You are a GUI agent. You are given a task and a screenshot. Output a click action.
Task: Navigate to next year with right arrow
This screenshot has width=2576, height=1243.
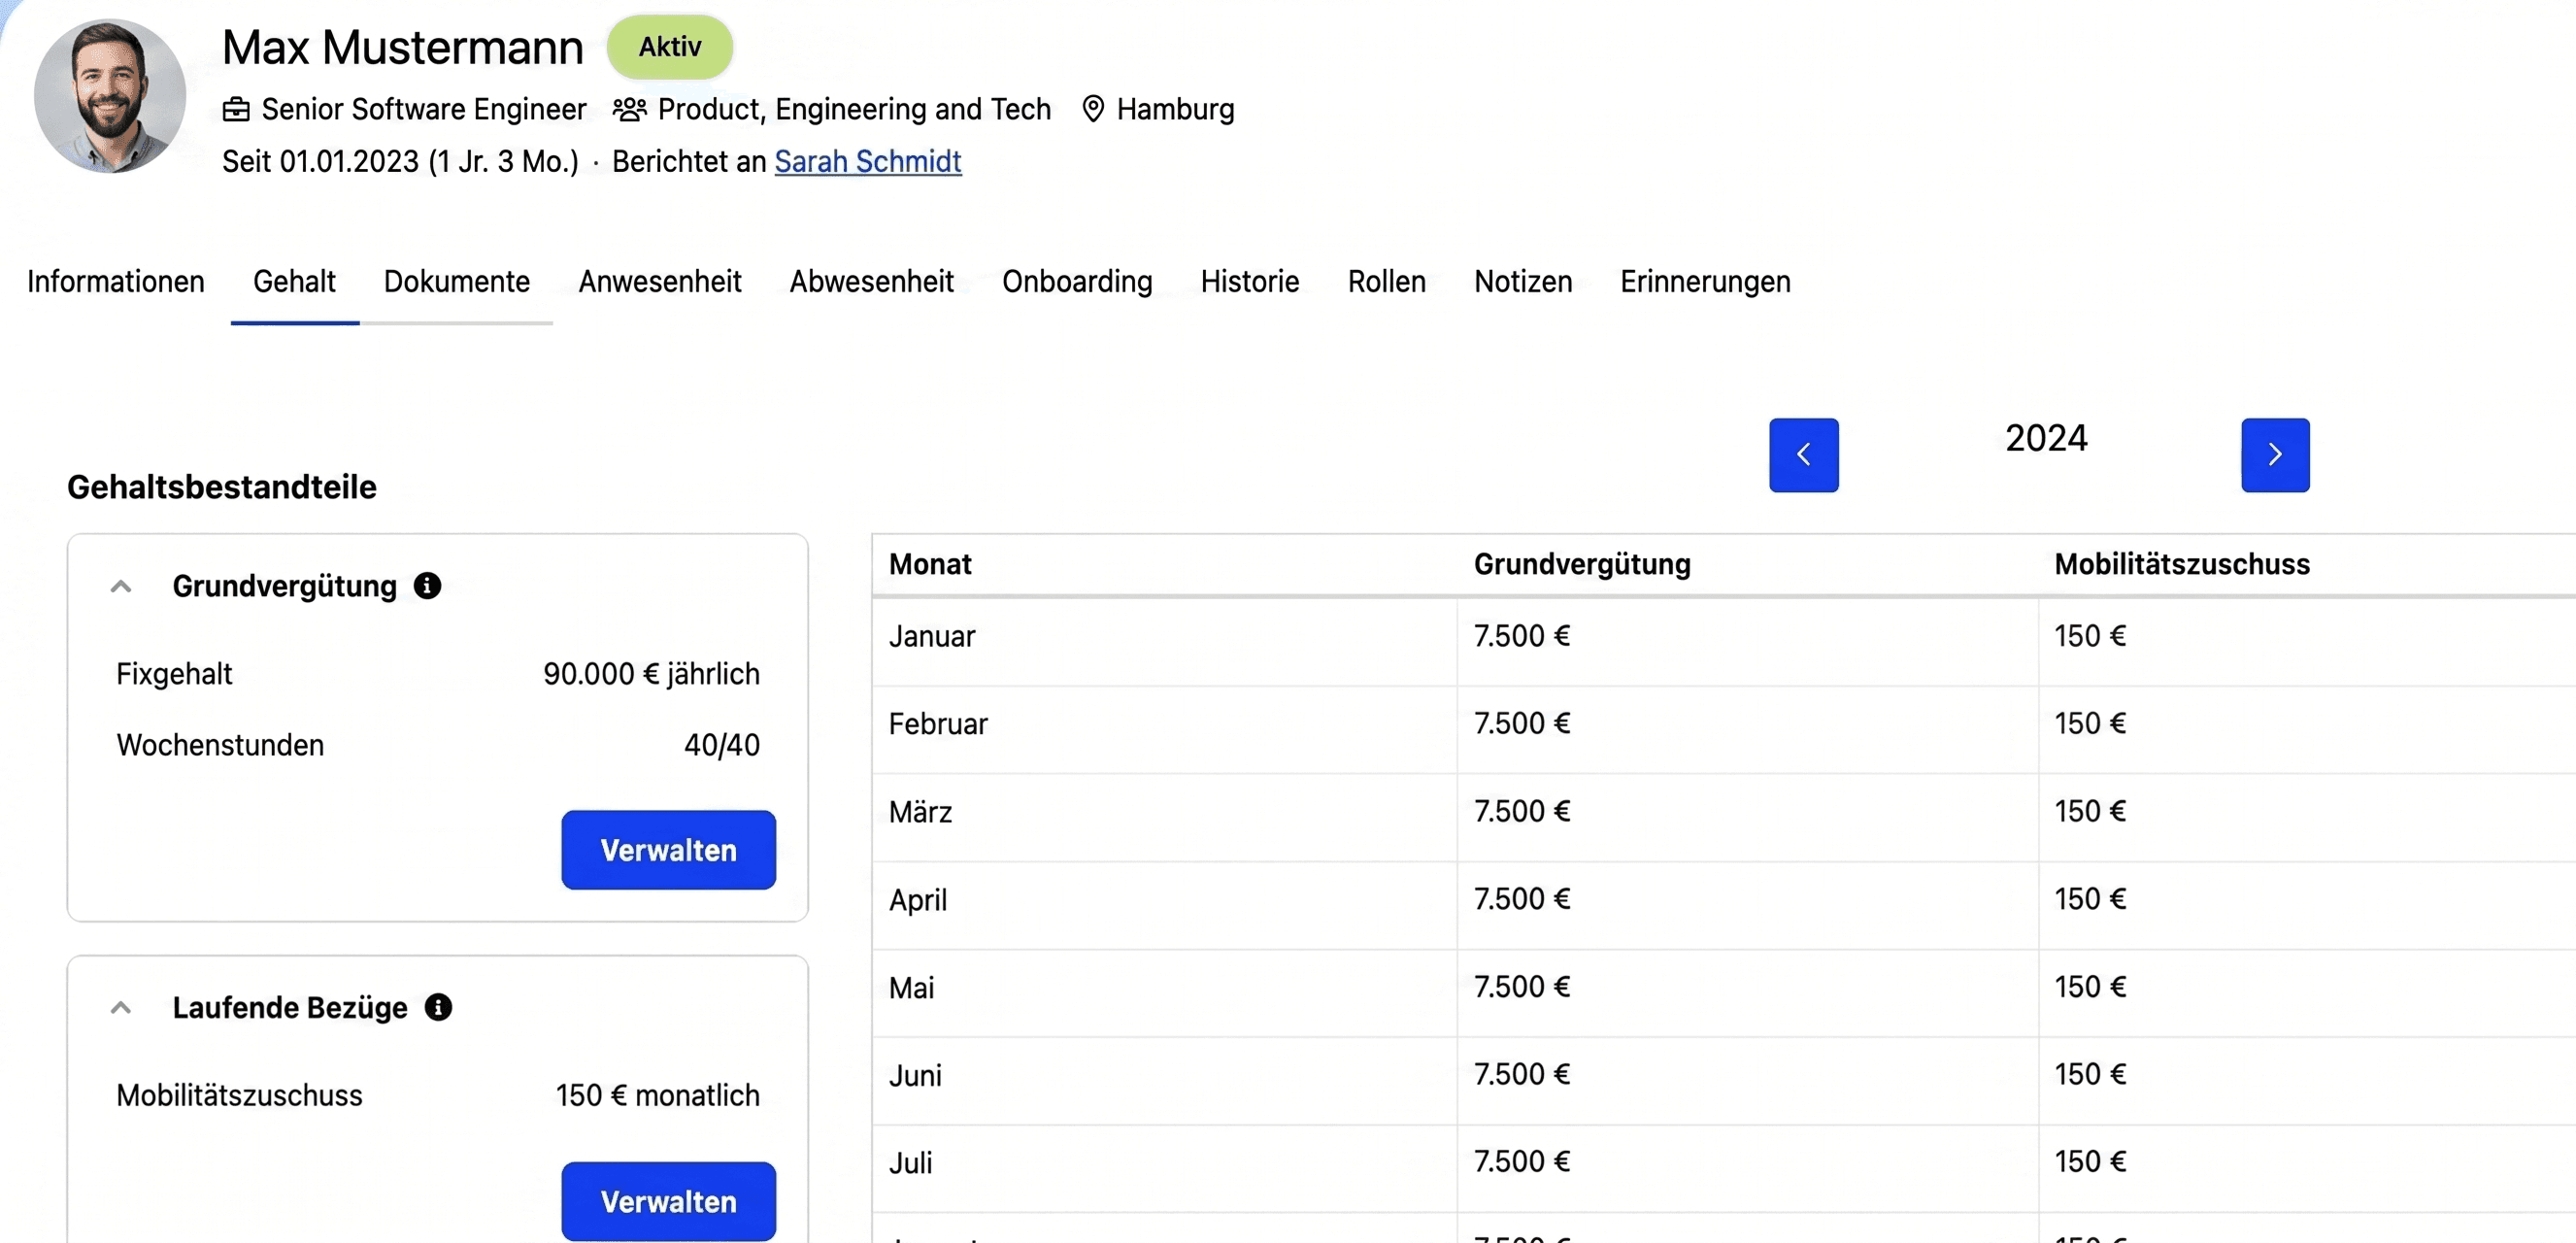tap(2275, 454)
